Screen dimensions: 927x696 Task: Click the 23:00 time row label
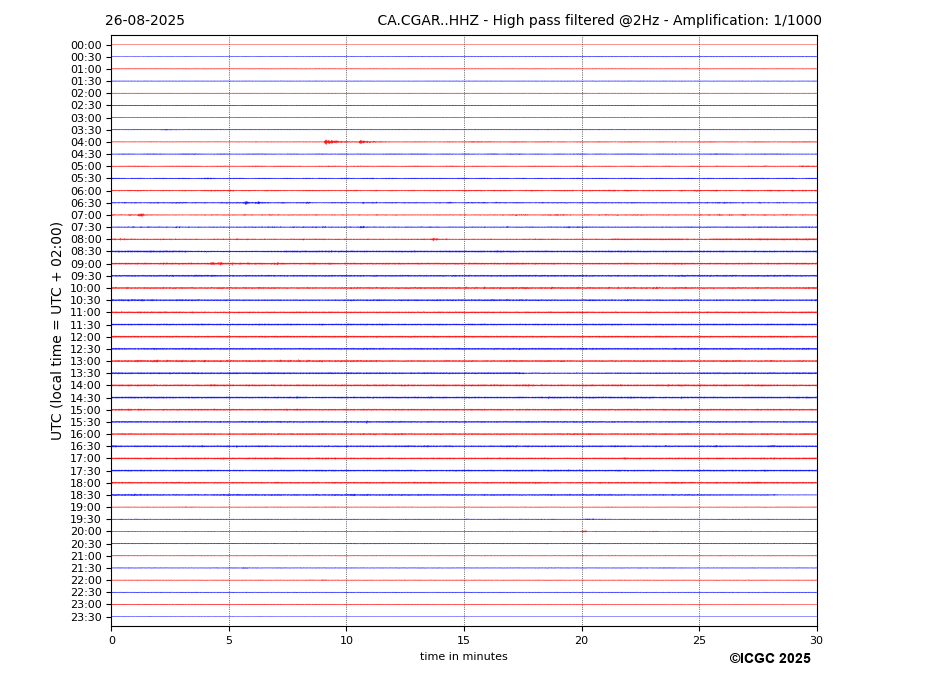[86, 605]
